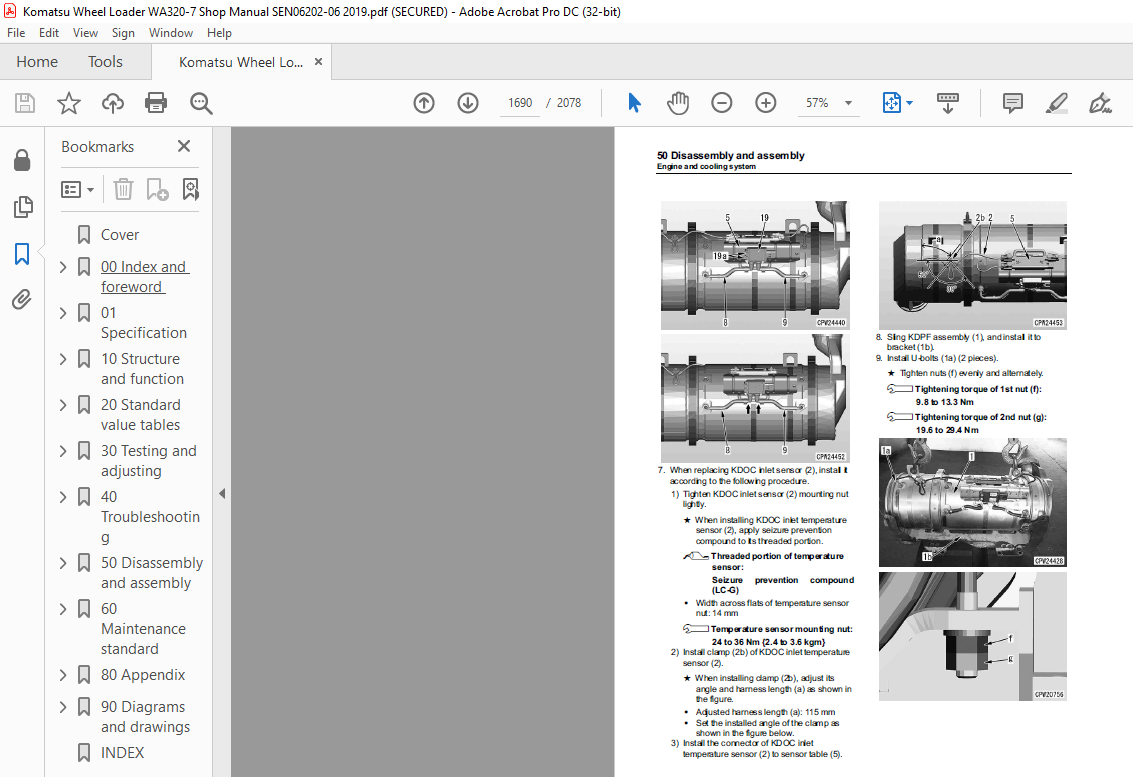Open the File menu
The height and width of the screenshot is (777, 1133).
point(16,33)
